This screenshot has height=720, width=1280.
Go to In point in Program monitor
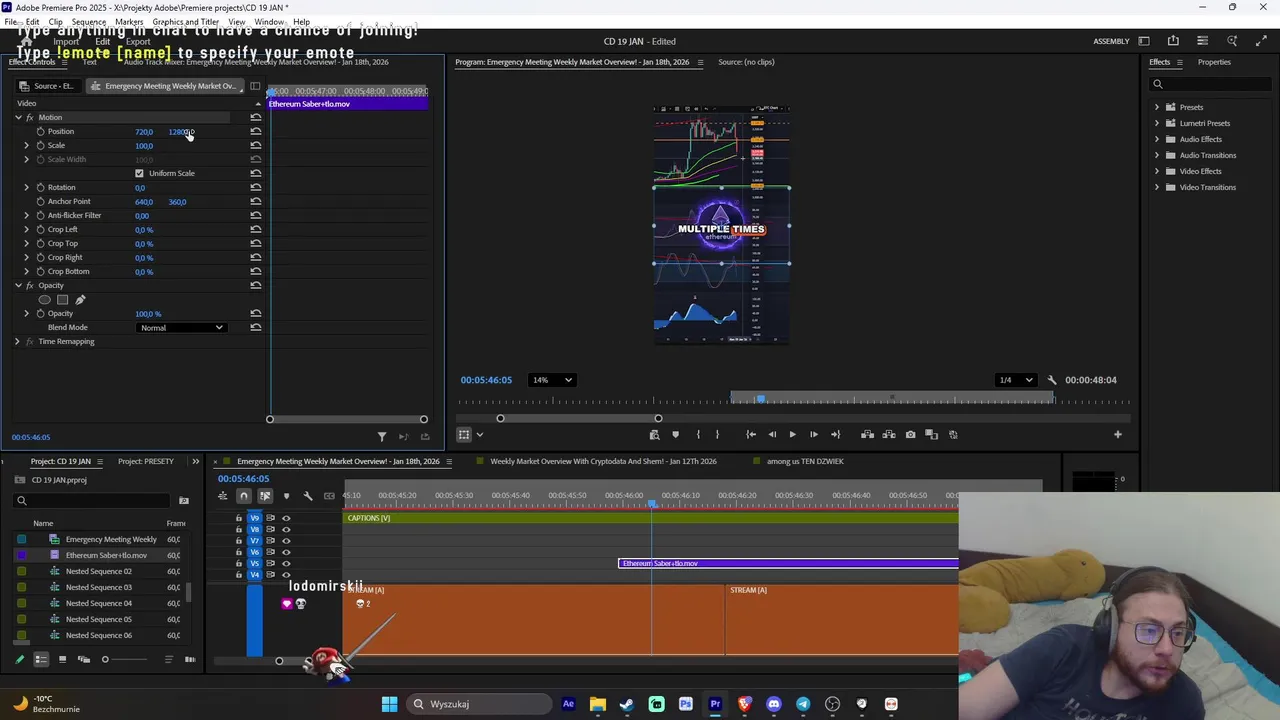click(751, 435)
